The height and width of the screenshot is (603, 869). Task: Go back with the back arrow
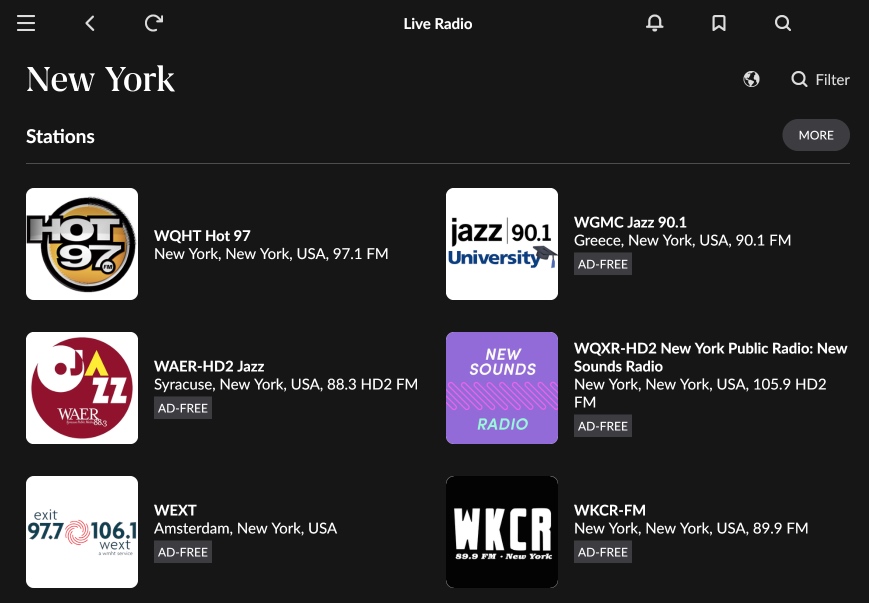click(90, 23)
